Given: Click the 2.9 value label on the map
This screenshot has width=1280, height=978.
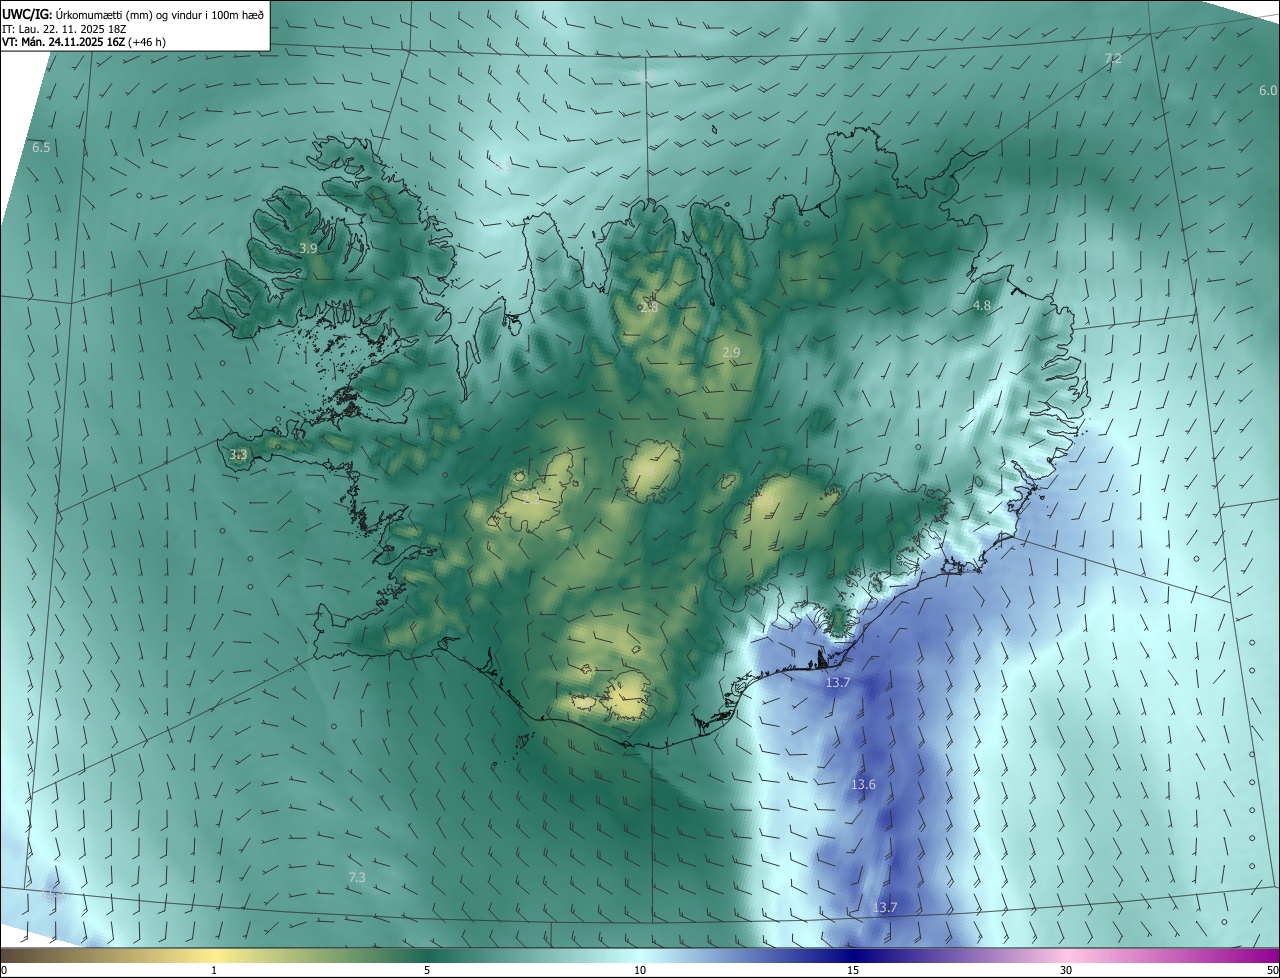Looking at the screenshot, I should [731, 353].
